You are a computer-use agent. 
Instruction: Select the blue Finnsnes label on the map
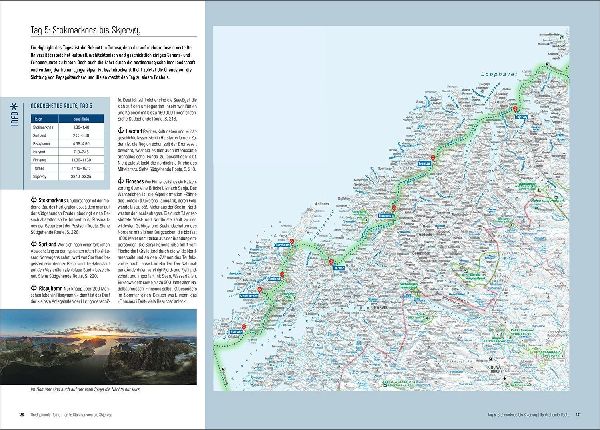tap(386, 216)
